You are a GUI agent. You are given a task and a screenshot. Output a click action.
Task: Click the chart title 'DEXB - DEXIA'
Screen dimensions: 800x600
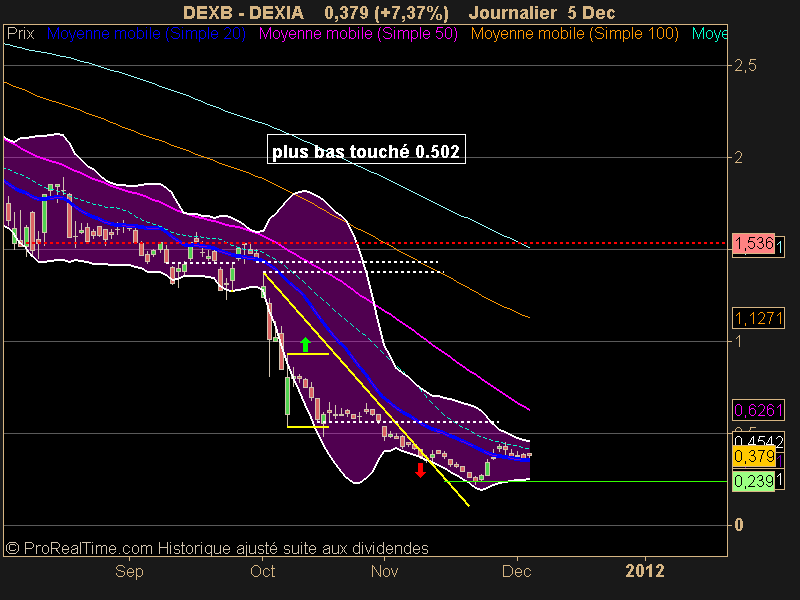[243, 12]
